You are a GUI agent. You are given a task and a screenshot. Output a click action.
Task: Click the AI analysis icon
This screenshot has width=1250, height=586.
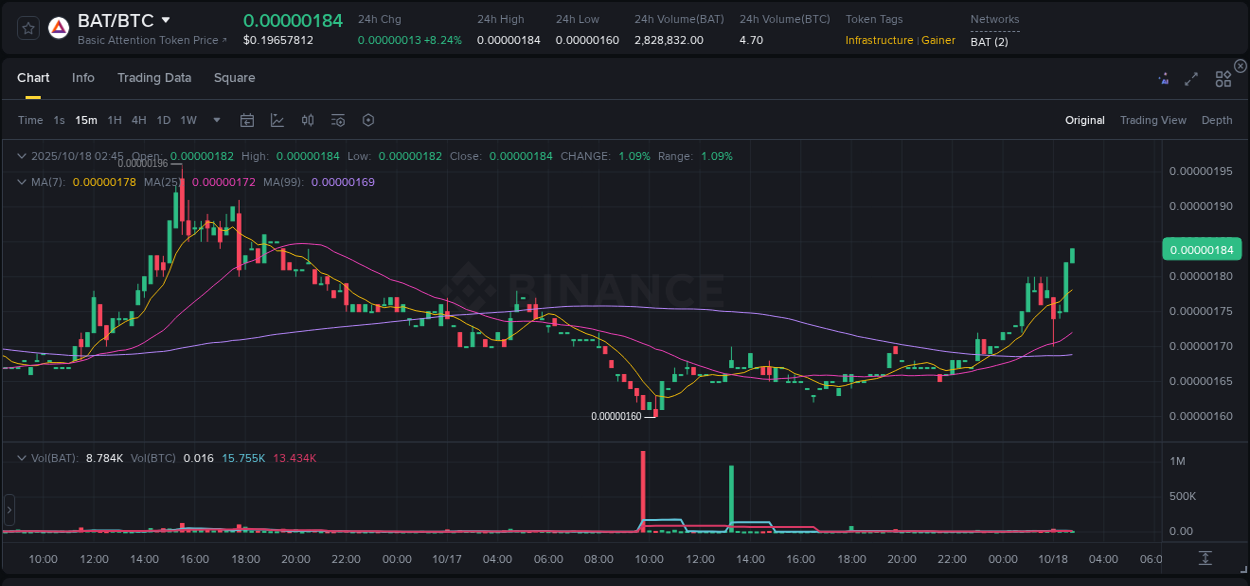pyautogui.click(x=1163, y=79)
